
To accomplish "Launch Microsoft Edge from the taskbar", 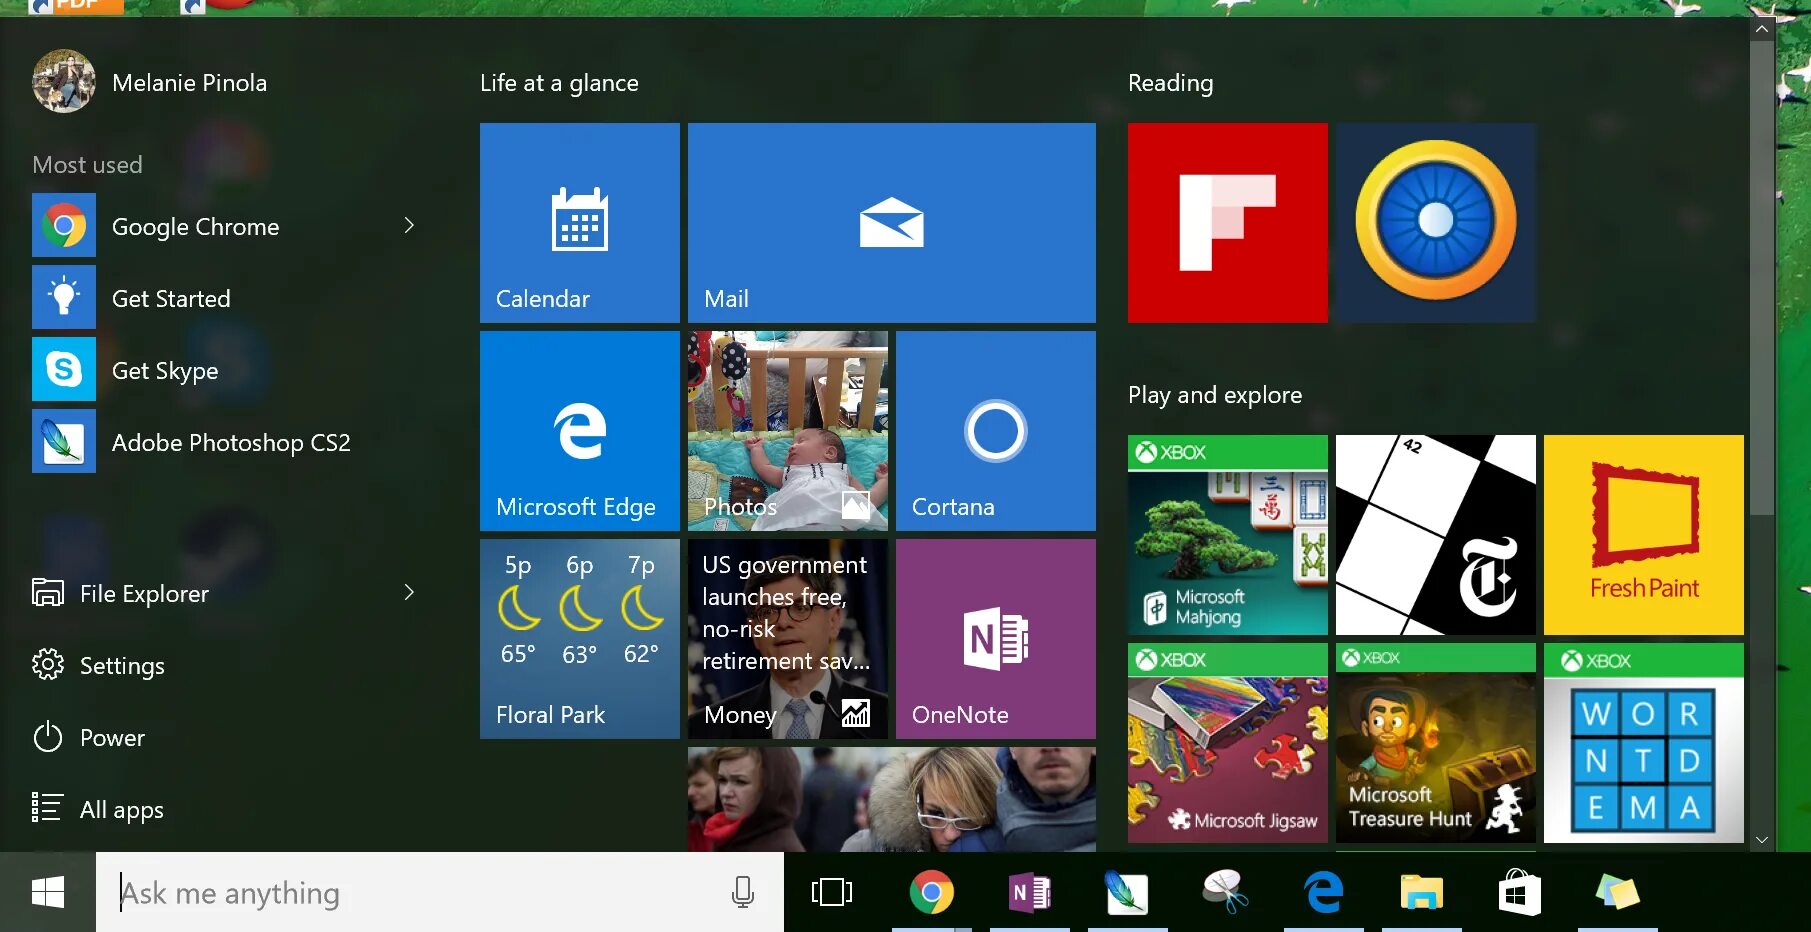I will pos(1323,892).
